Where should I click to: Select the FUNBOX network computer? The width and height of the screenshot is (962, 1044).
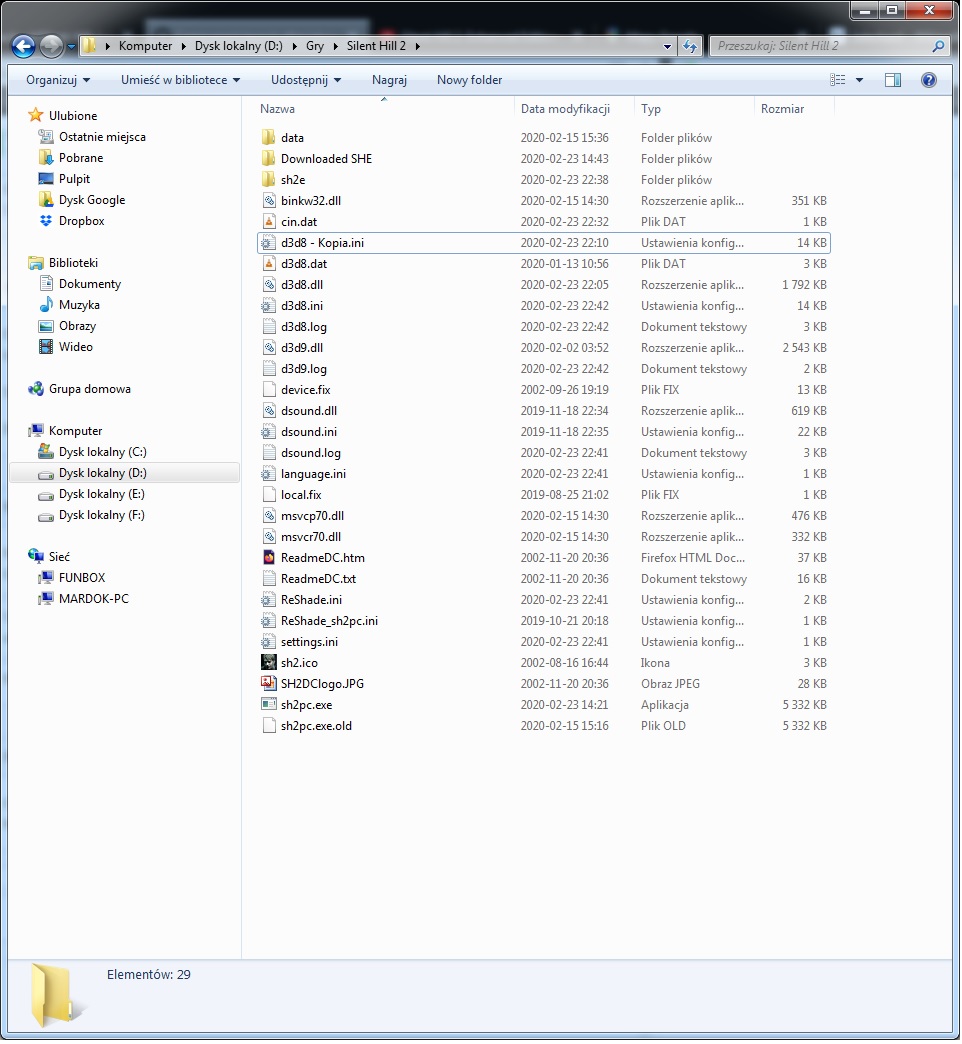coord(82,577)
